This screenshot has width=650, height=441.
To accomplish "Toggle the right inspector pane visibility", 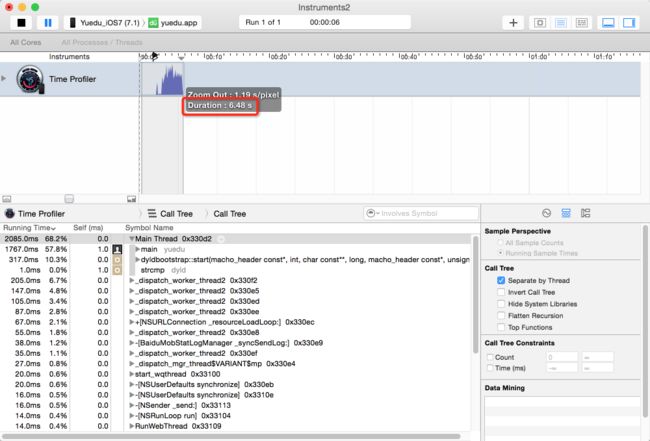I will pyautogui.click(x=629, y=22).
